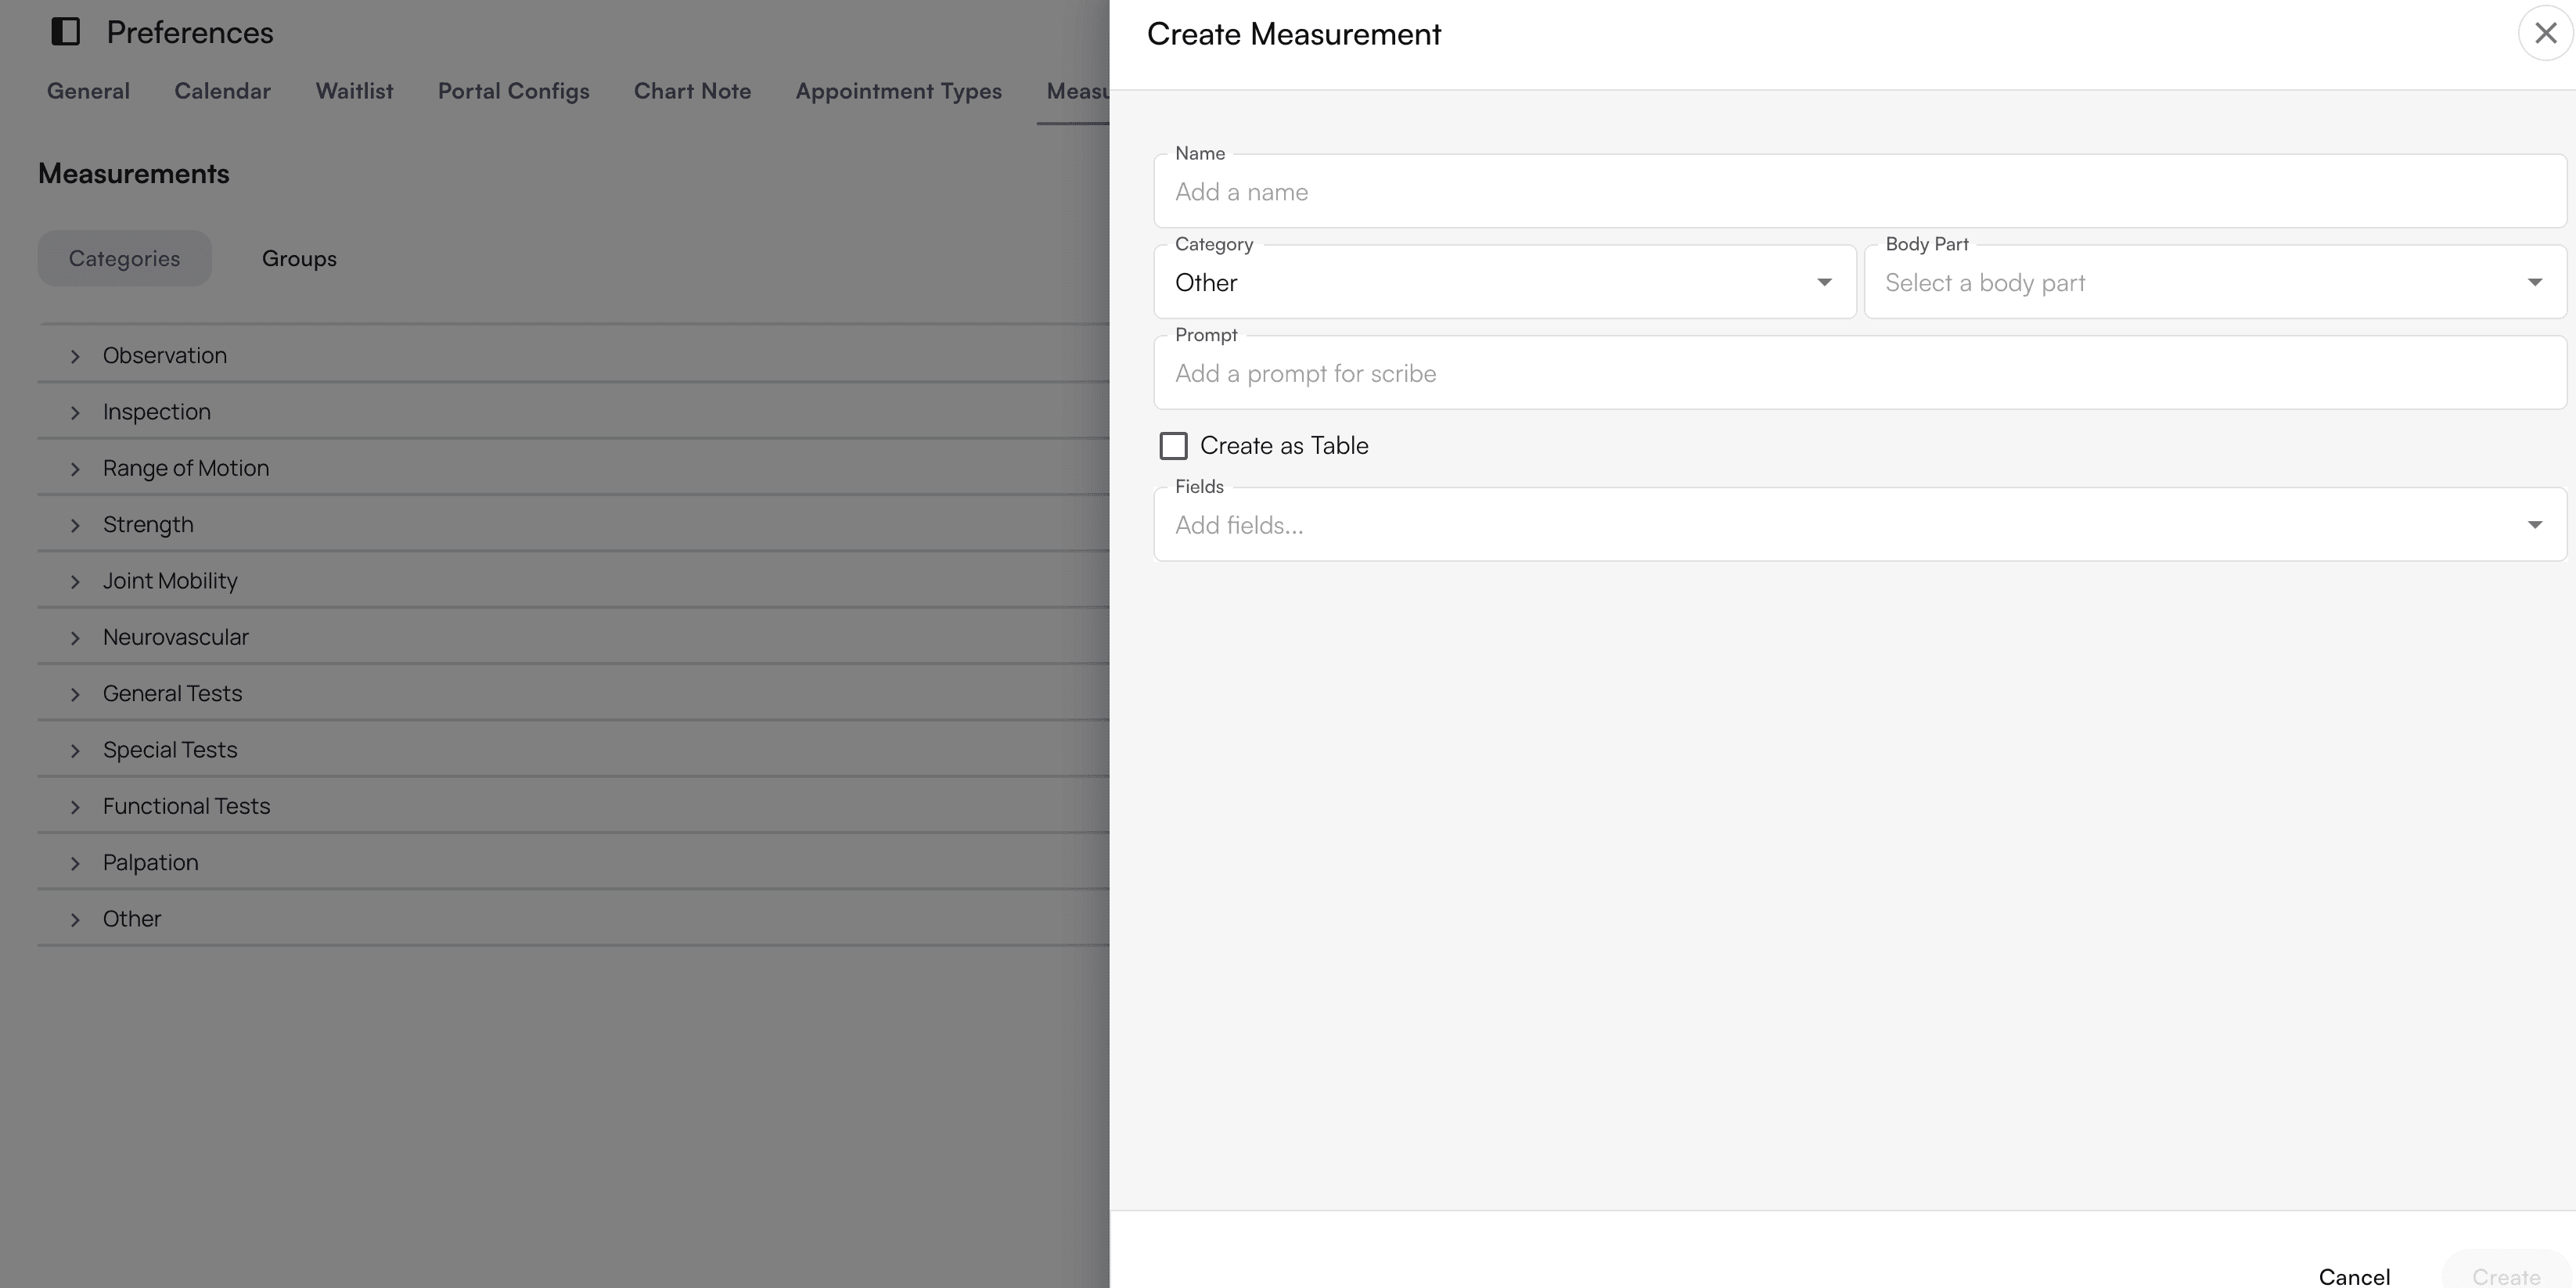Open the Portal Configs tab
Screen dimensions: 2576x1288
[513, 91]
